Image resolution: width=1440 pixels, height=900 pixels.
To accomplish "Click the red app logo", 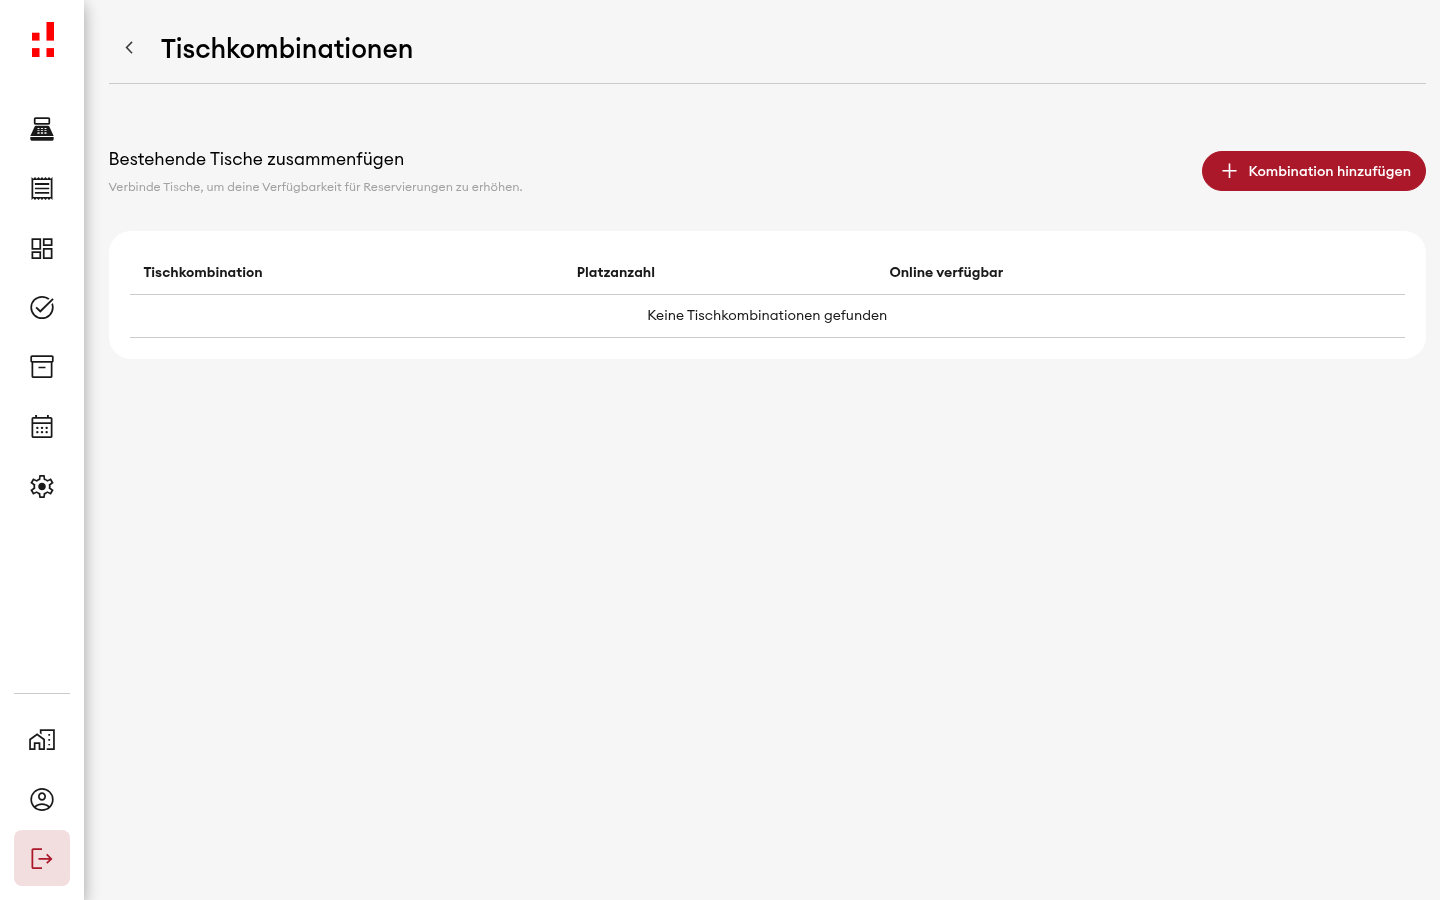I will tap(42, 40).
